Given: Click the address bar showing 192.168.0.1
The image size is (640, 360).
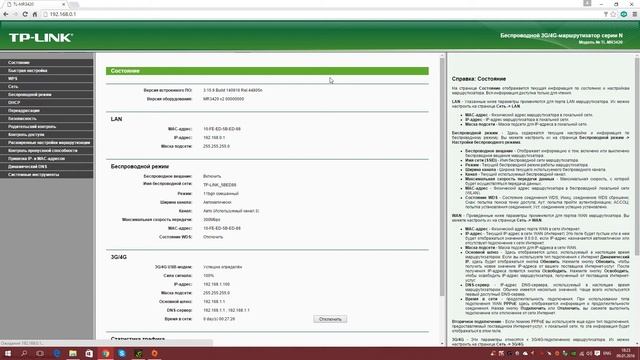Looking at the screenshot, I should pos(322,14).
